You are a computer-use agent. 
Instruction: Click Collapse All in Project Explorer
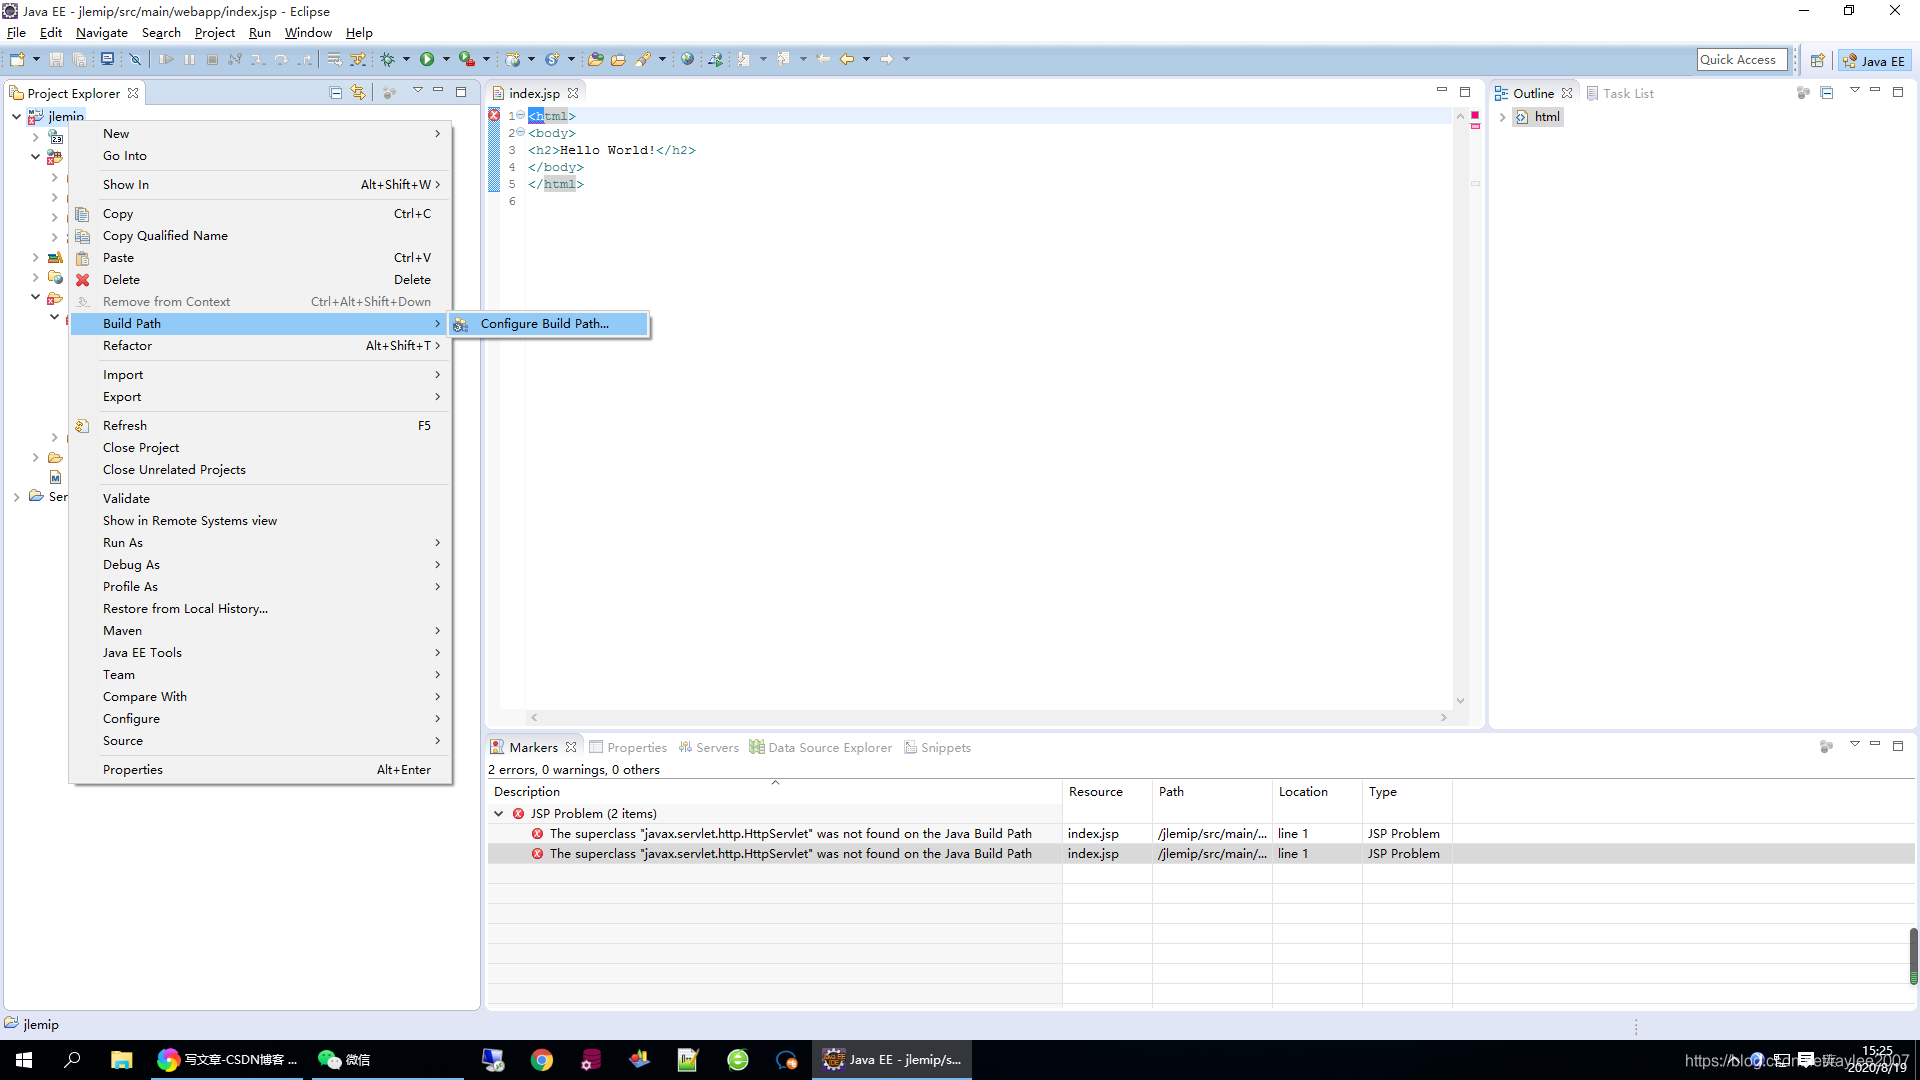336,93
